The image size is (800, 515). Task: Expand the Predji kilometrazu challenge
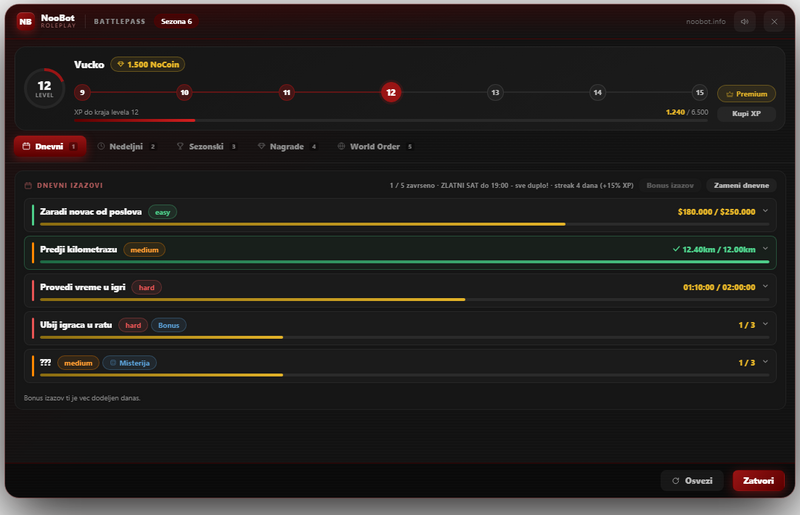tap(765, 249)
